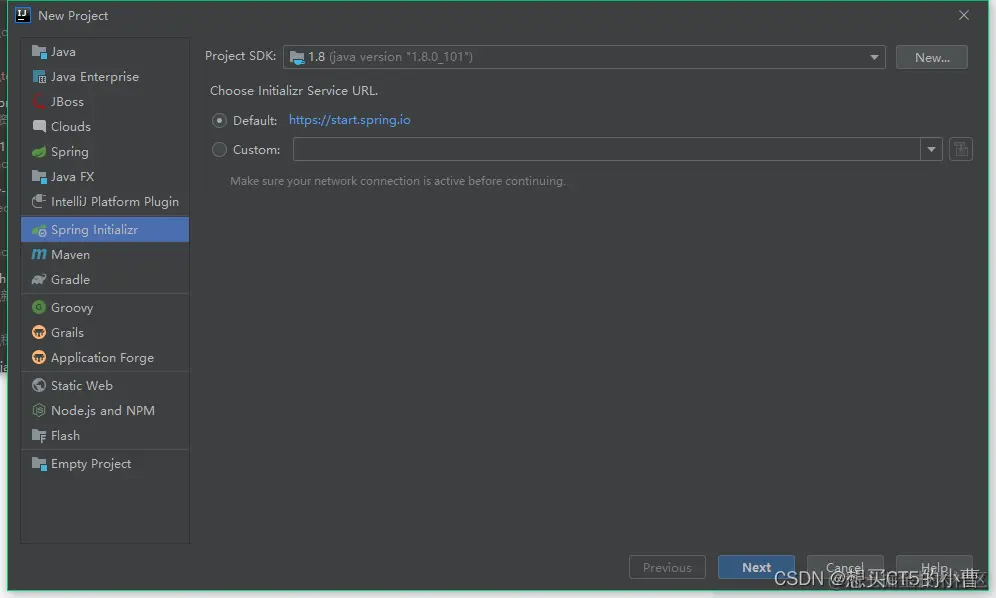Viewport: 996px width, 598px height.
Task: Click the Cancel button
Action: point(845,567)
